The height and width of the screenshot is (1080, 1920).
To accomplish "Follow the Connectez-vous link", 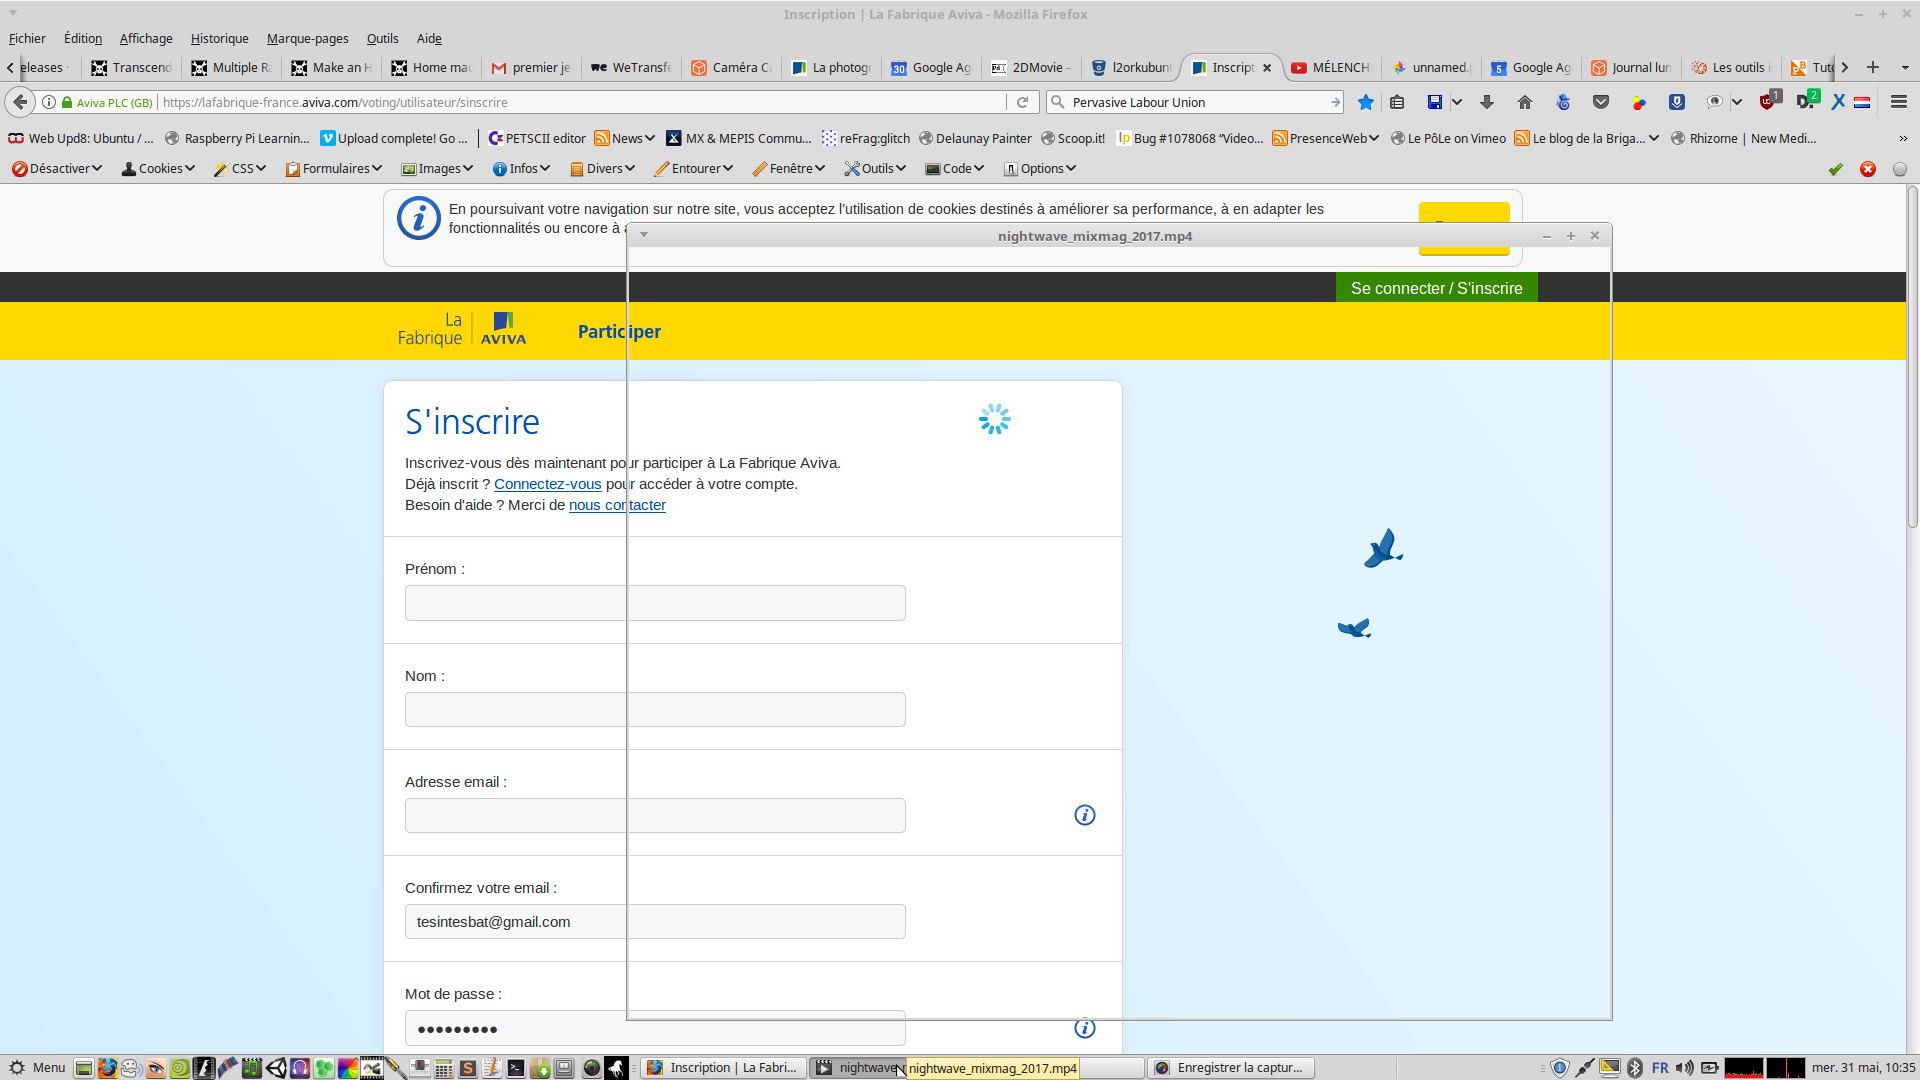I will pos(547,484).
